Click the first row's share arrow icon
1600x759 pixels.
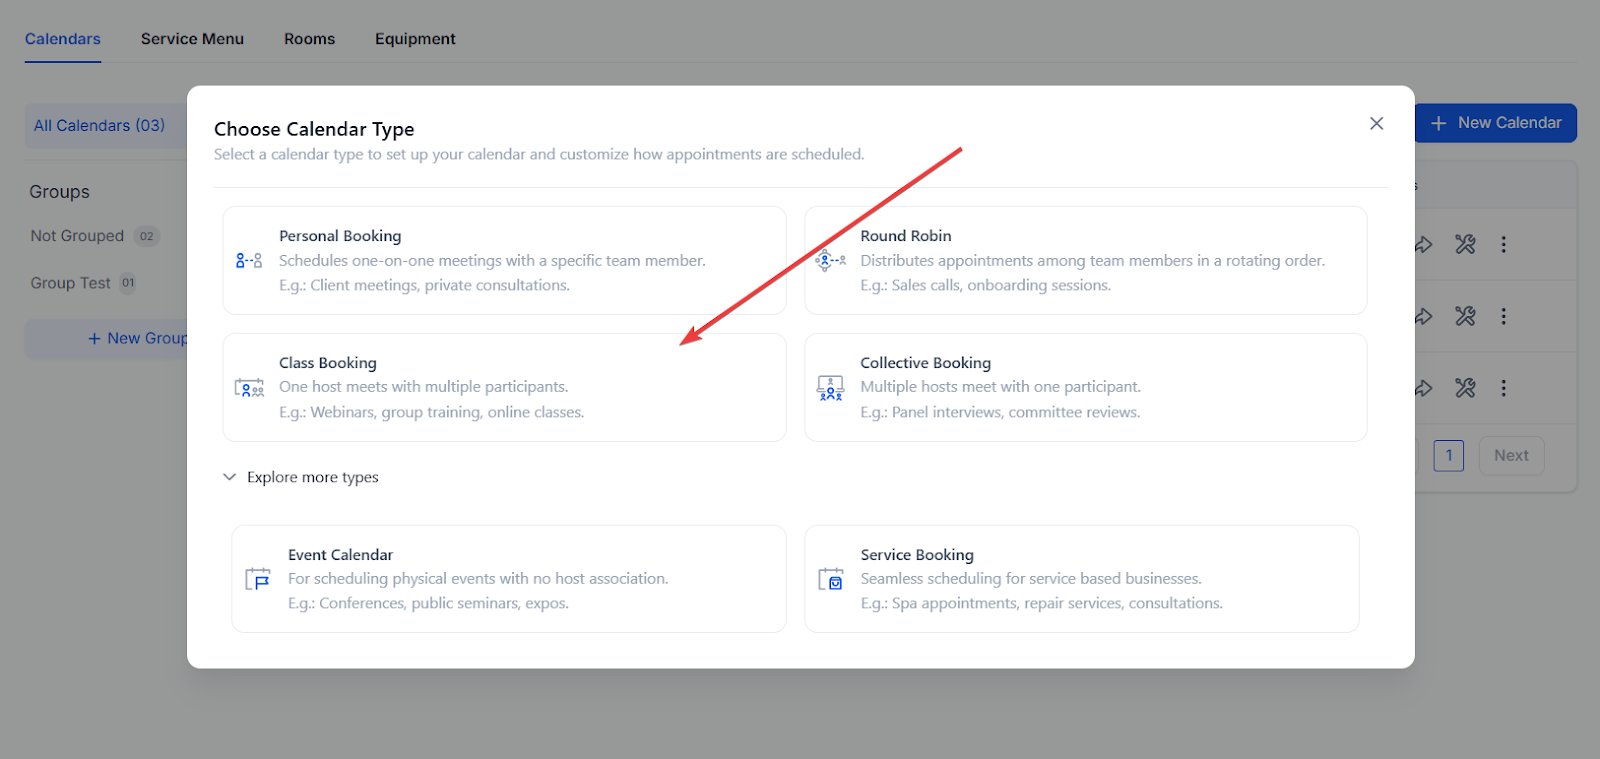[1424, 244]
